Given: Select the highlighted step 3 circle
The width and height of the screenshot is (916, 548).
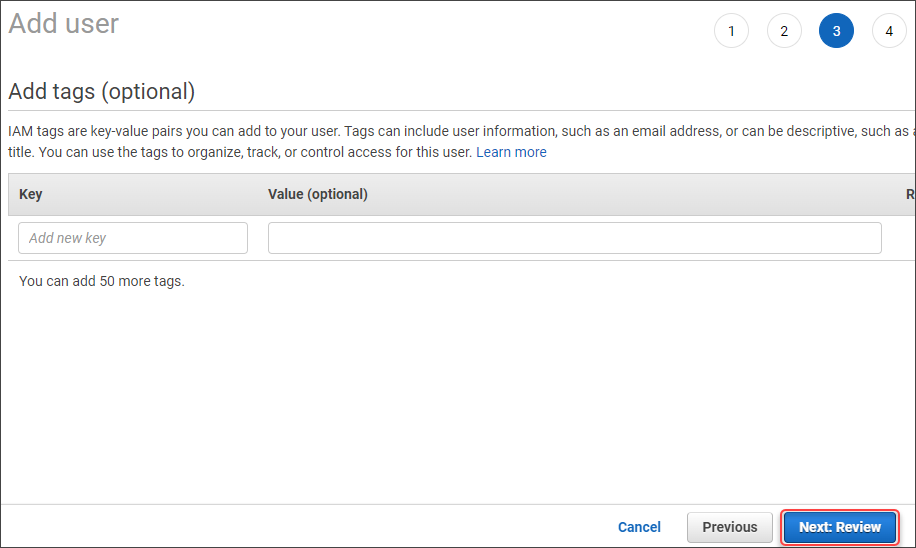Looking at the screenshot, I should tap(836, 31).
